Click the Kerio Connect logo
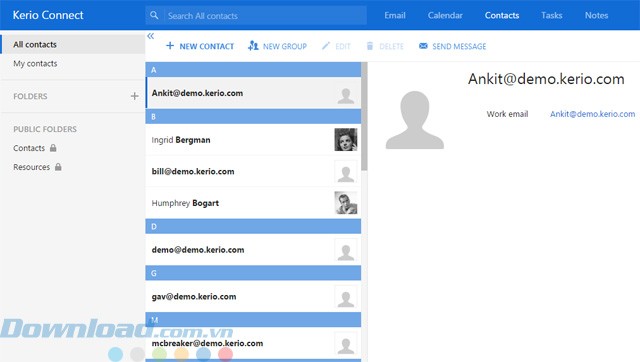Screen dimensions: 640x362 click(48, 15)
